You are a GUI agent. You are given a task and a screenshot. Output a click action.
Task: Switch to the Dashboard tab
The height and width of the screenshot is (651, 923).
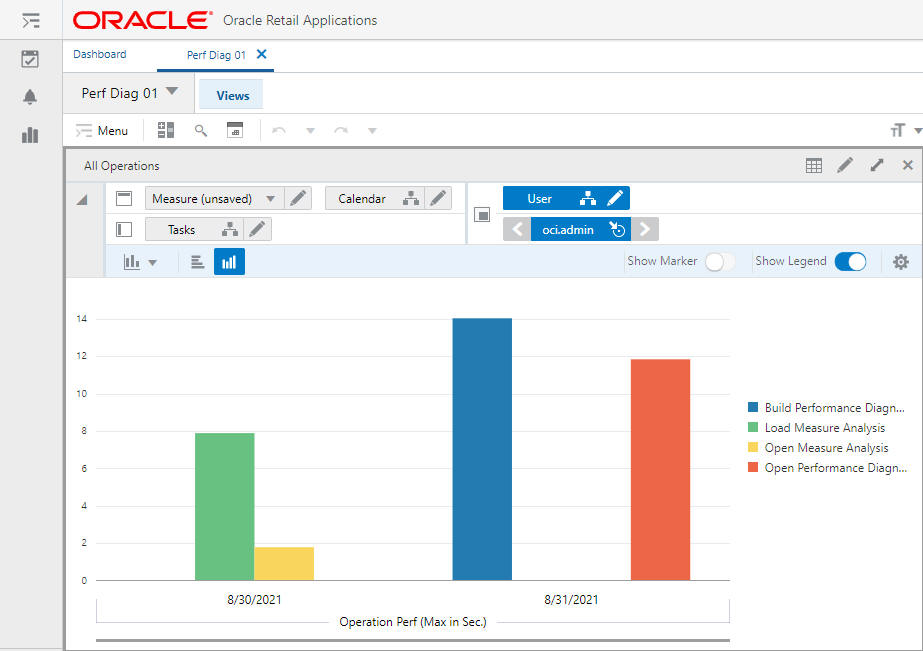[x=100, y=55]
